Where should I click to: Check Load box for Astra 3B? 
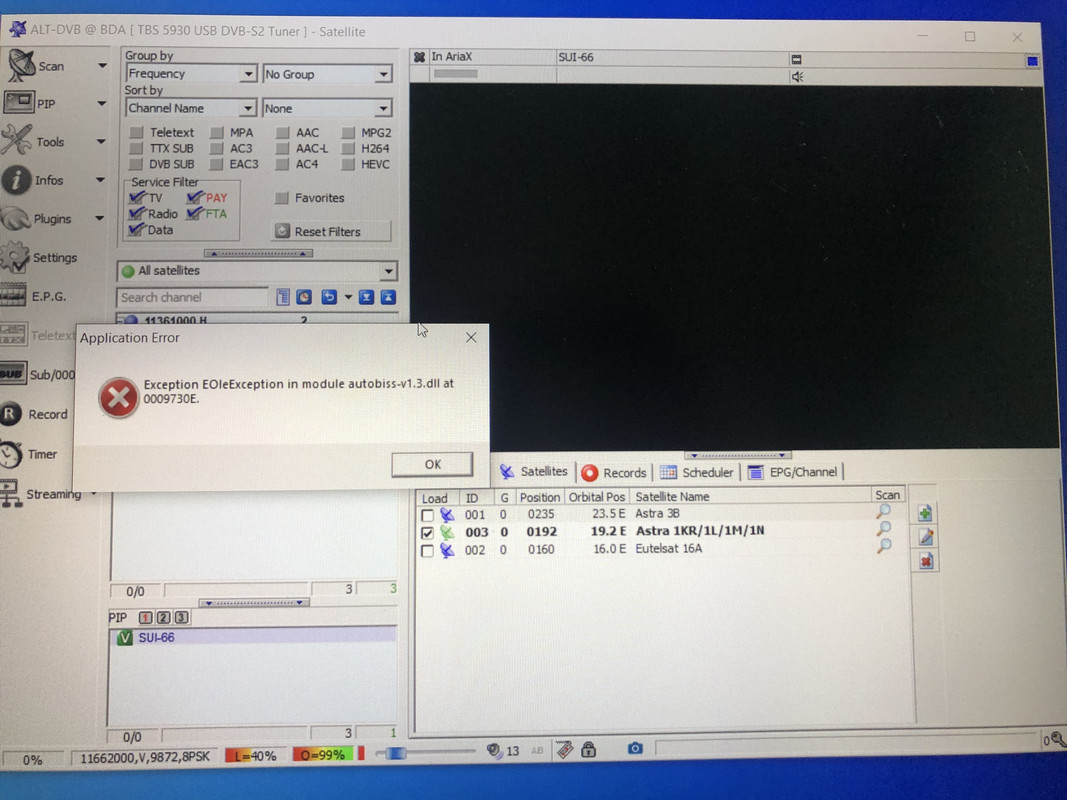tap(427, 515)
